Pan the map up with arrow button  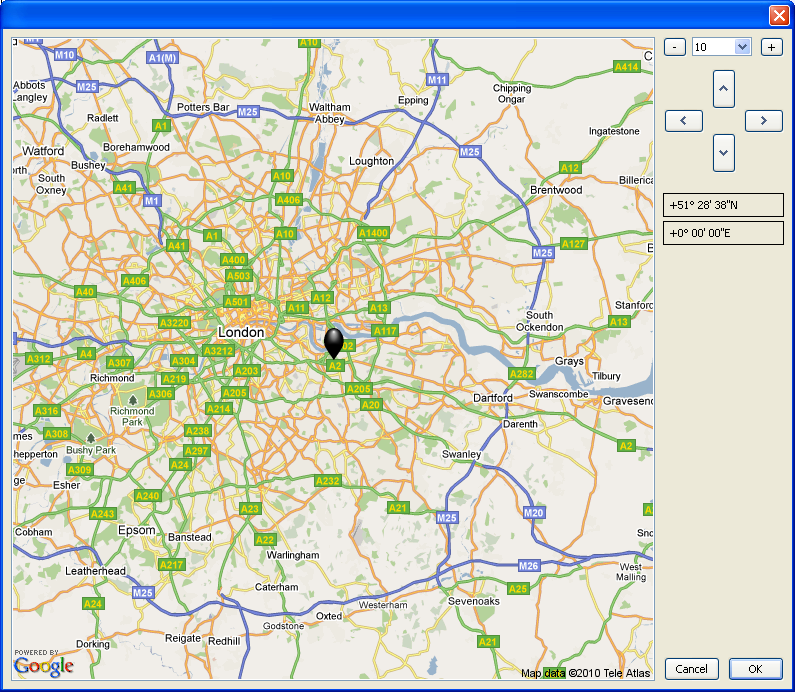point(724,89)
